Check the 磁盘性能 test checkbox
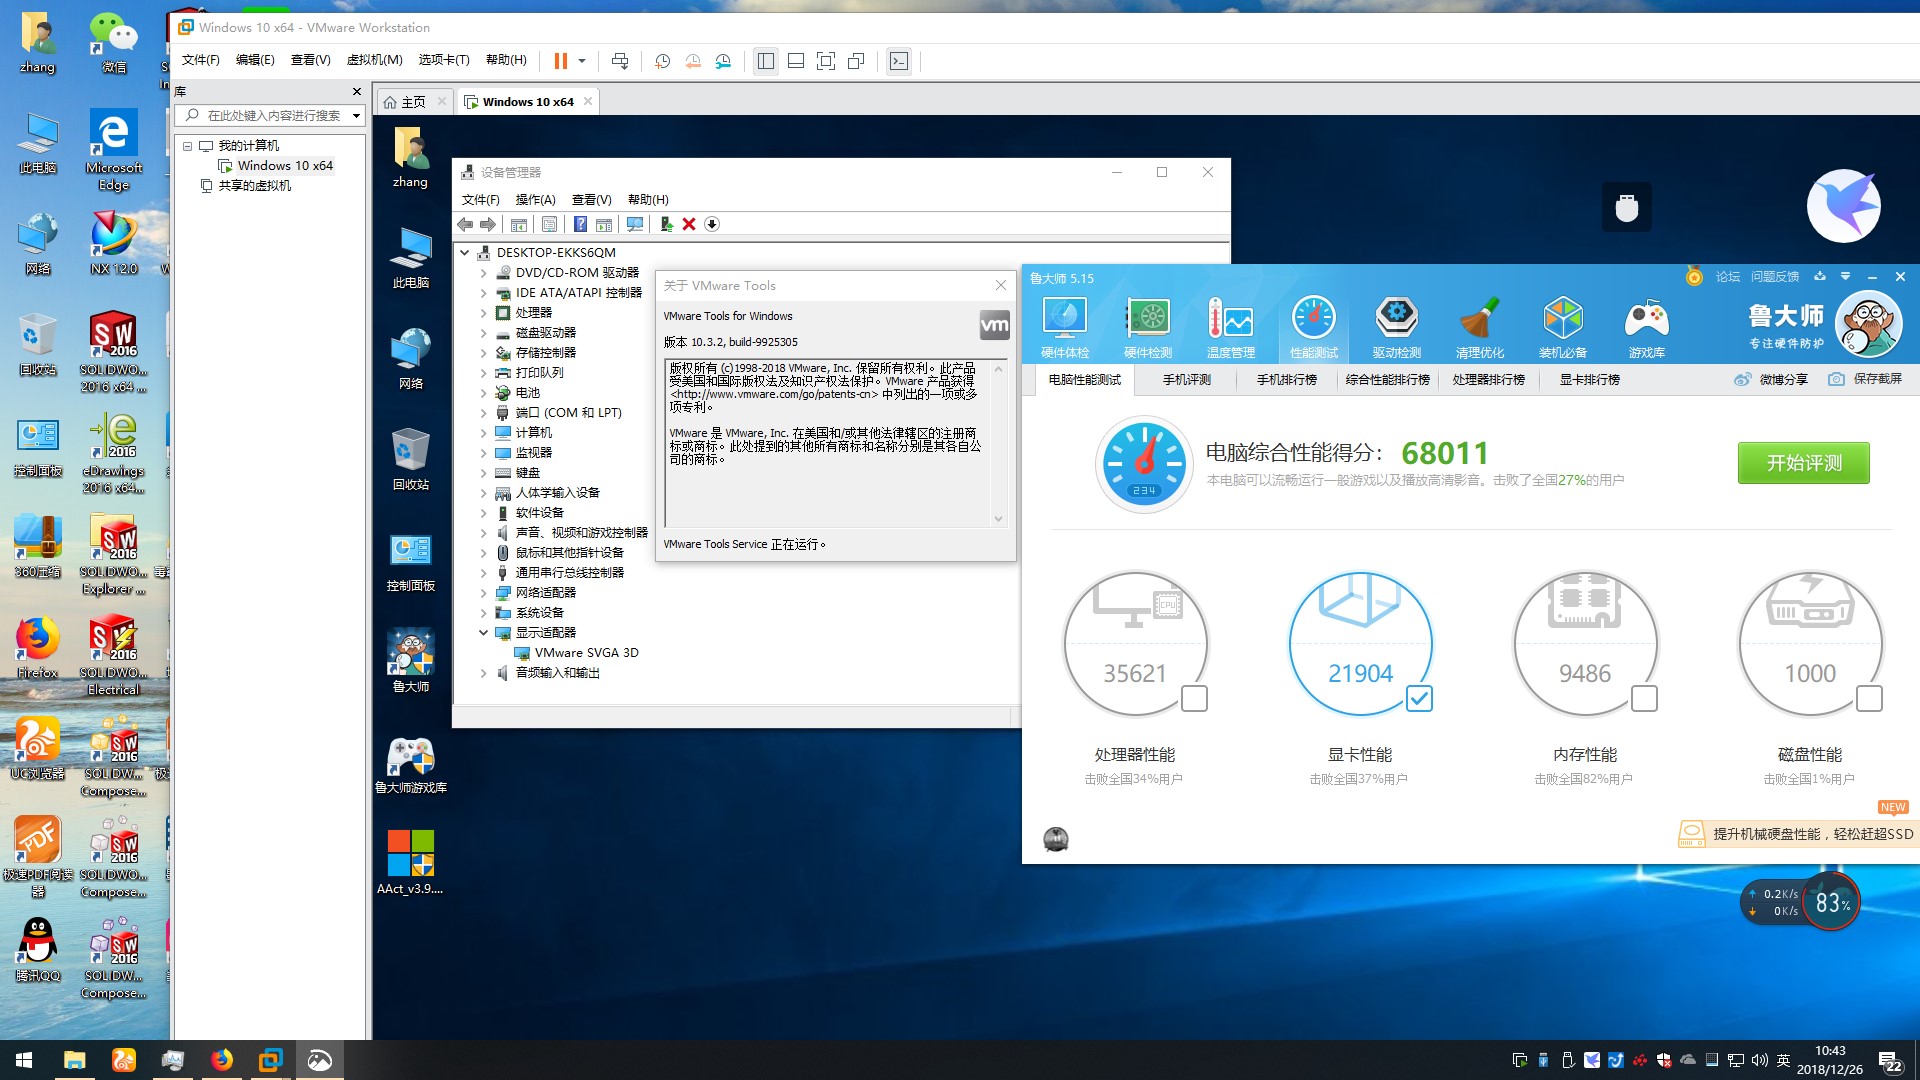 [x=1869, y=698]
